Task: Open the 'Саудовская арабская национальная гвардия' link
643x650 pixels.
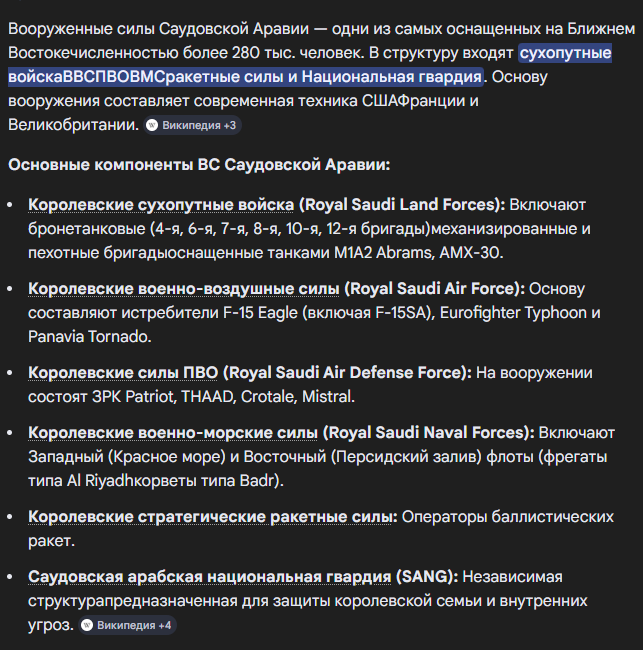Action: pyautogui.click(x=209, y=576)
